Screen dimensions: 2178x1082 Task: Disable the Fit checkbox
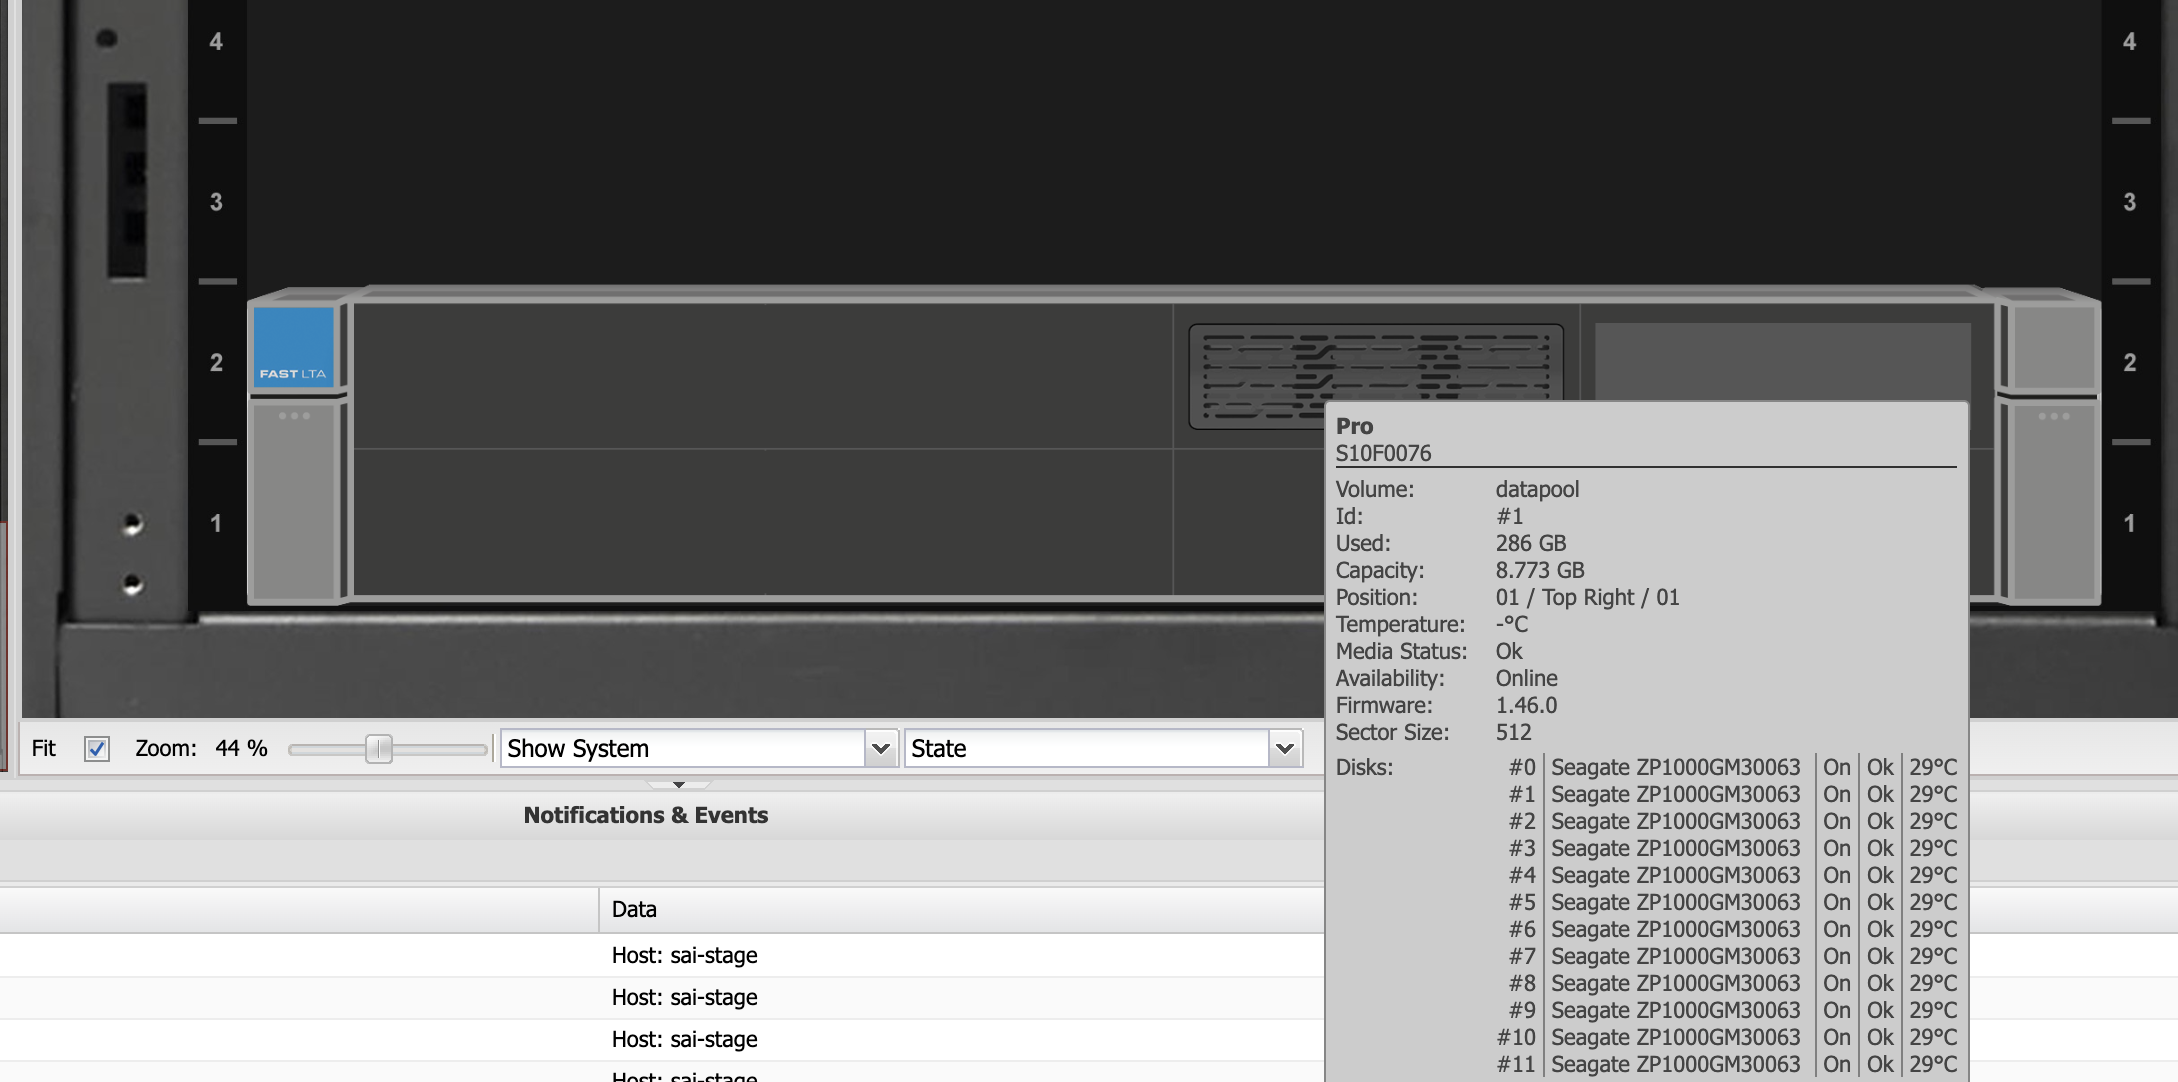(96, 749)
